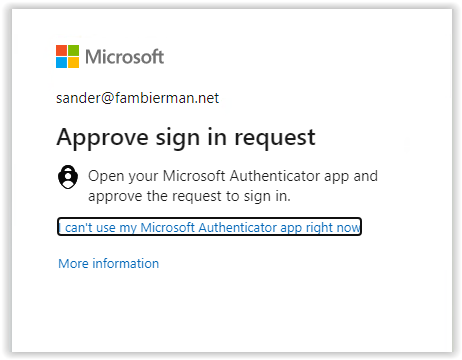The height and width of the screenshot is (360, 462).
Task: Click the red square in Microsoft logo
Action: coord(61,51)
